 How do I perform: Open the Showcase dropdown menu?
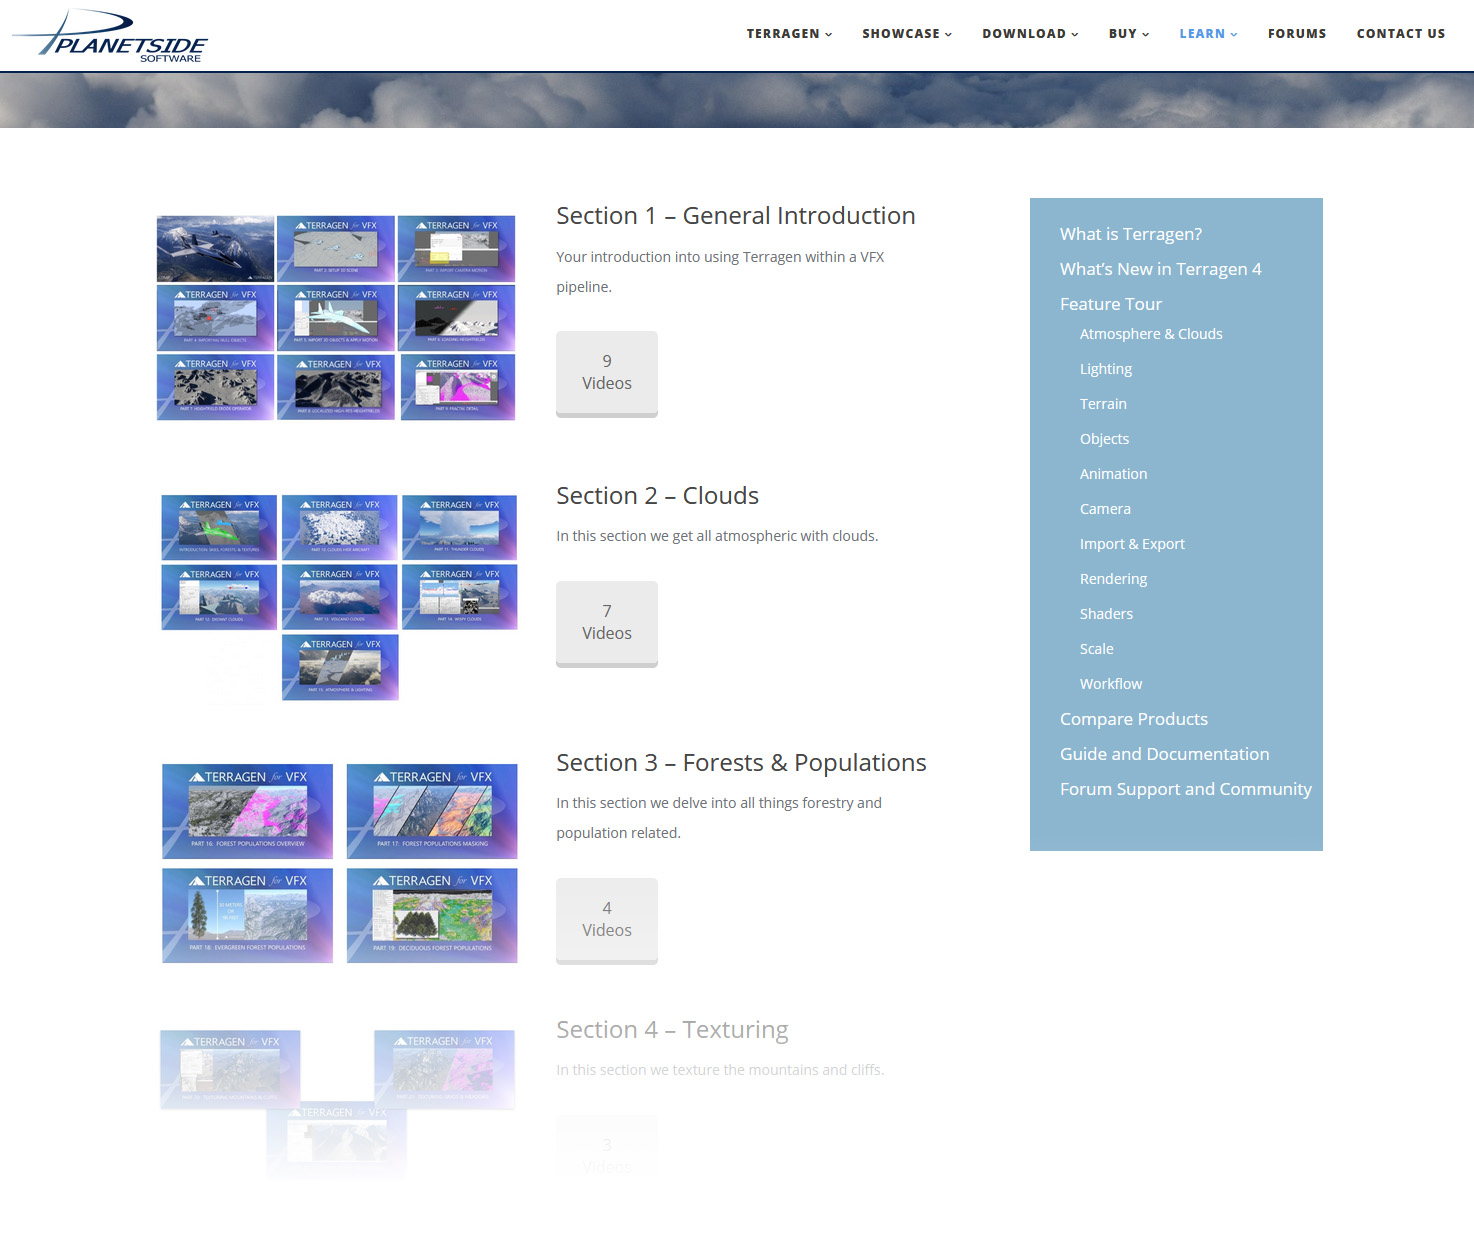[906, 34]
